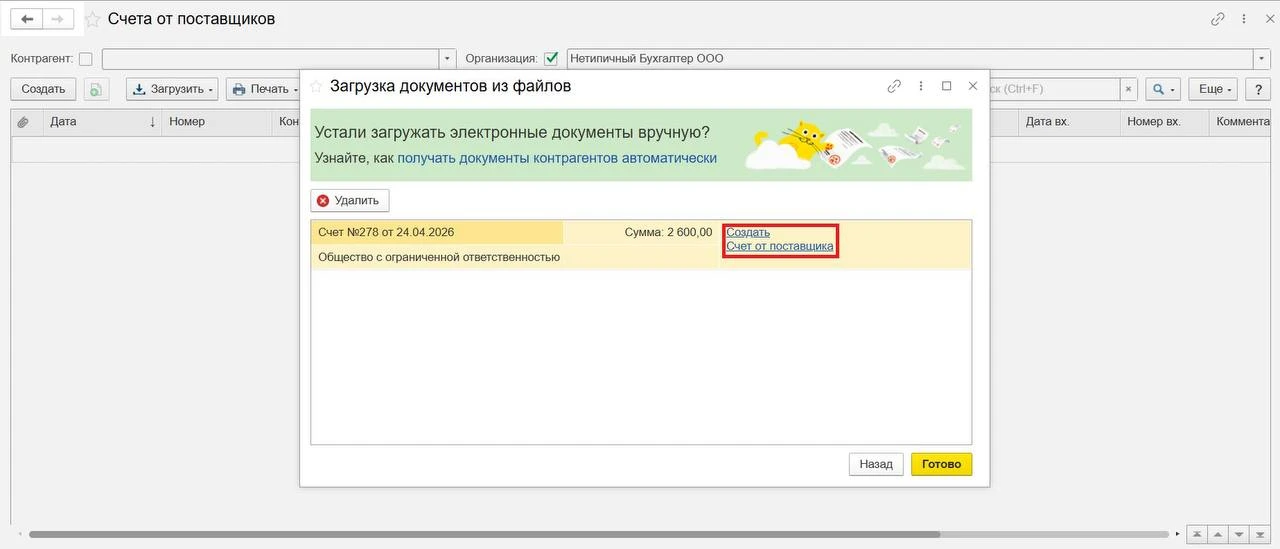Close the Загрузка документов из файлов dialog
Screen dimensions: 1280x549
(x=973, y=86)
